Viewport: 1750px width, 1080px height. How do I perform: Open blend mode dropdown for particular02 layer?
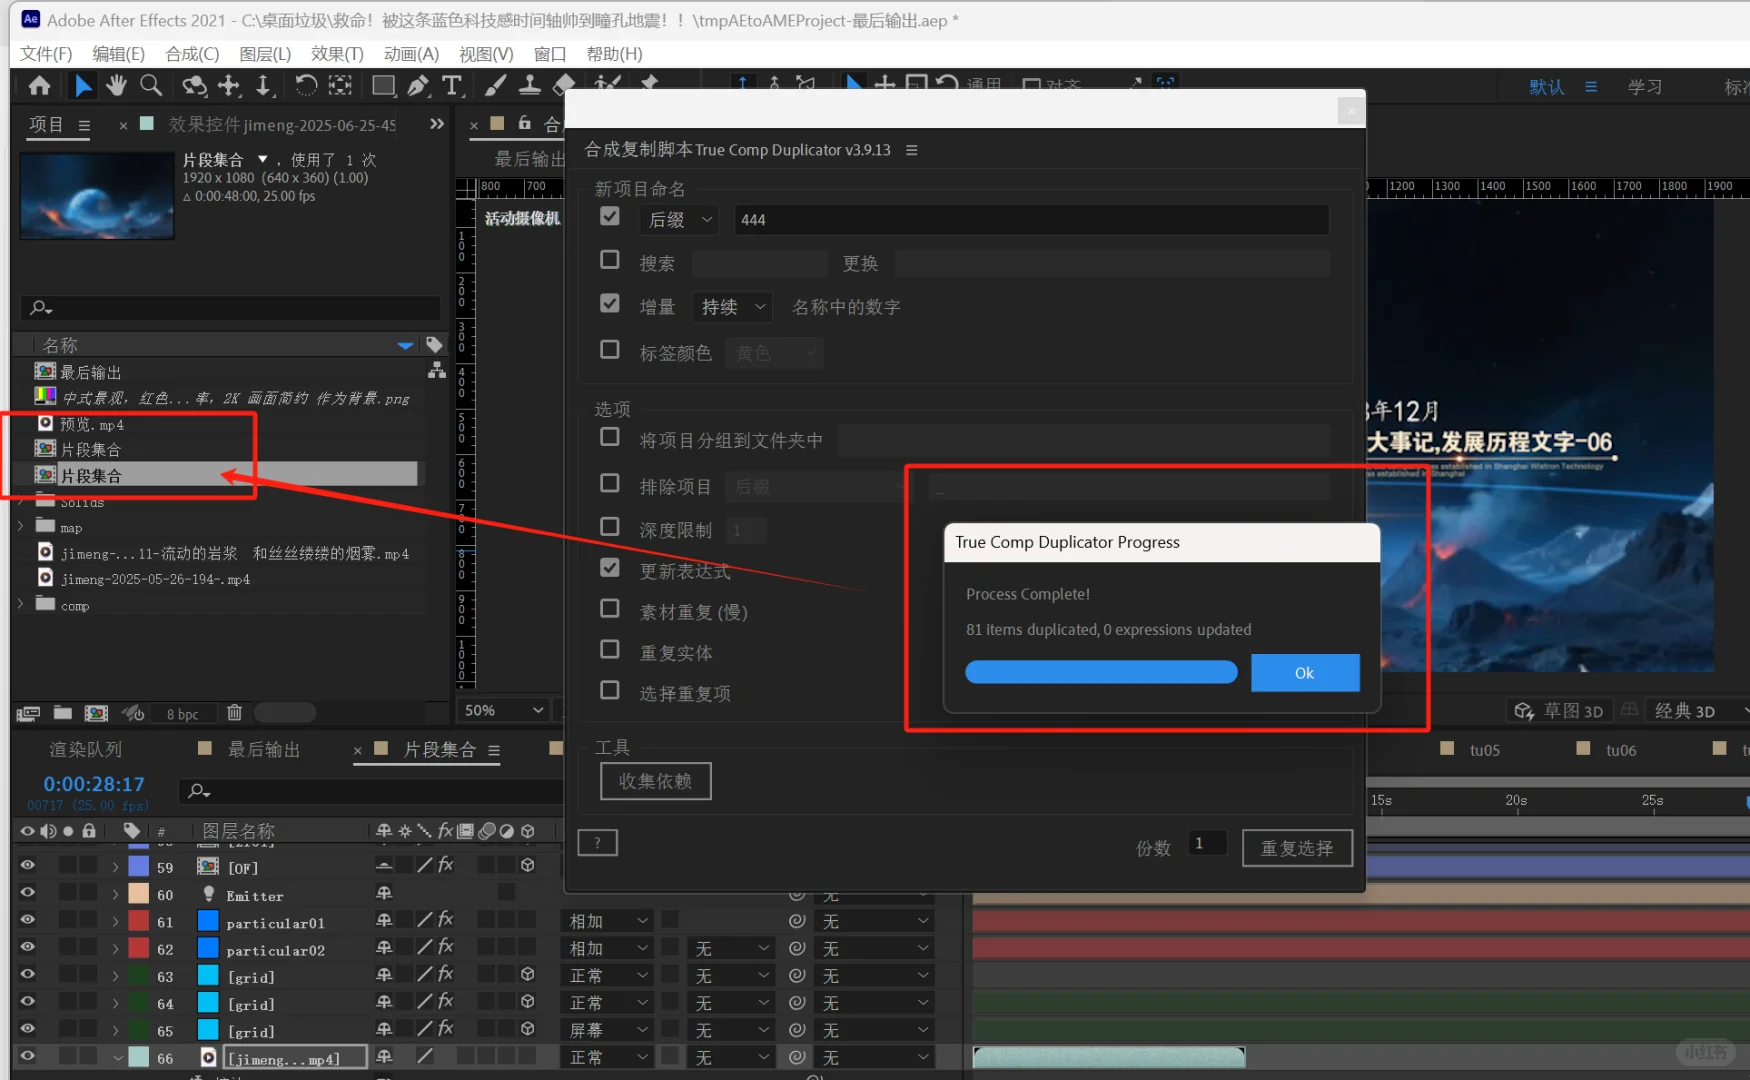(609, 948)
